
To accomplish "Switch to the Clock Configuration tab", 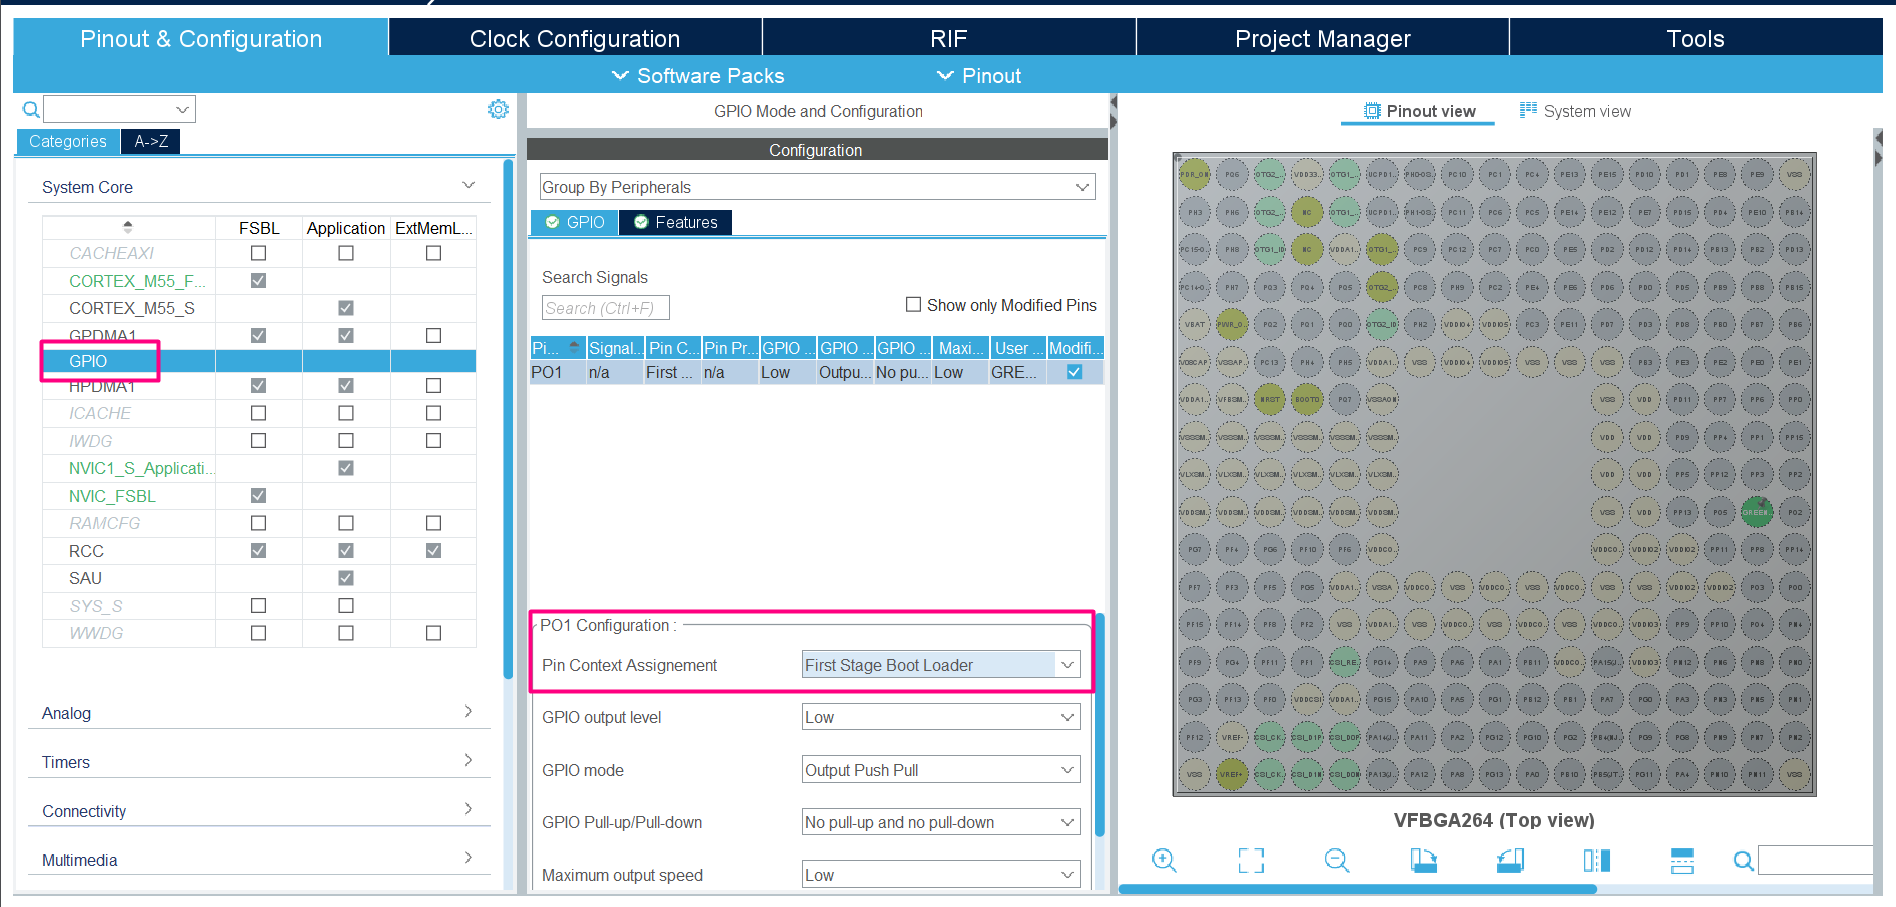I will coord(574,37).
